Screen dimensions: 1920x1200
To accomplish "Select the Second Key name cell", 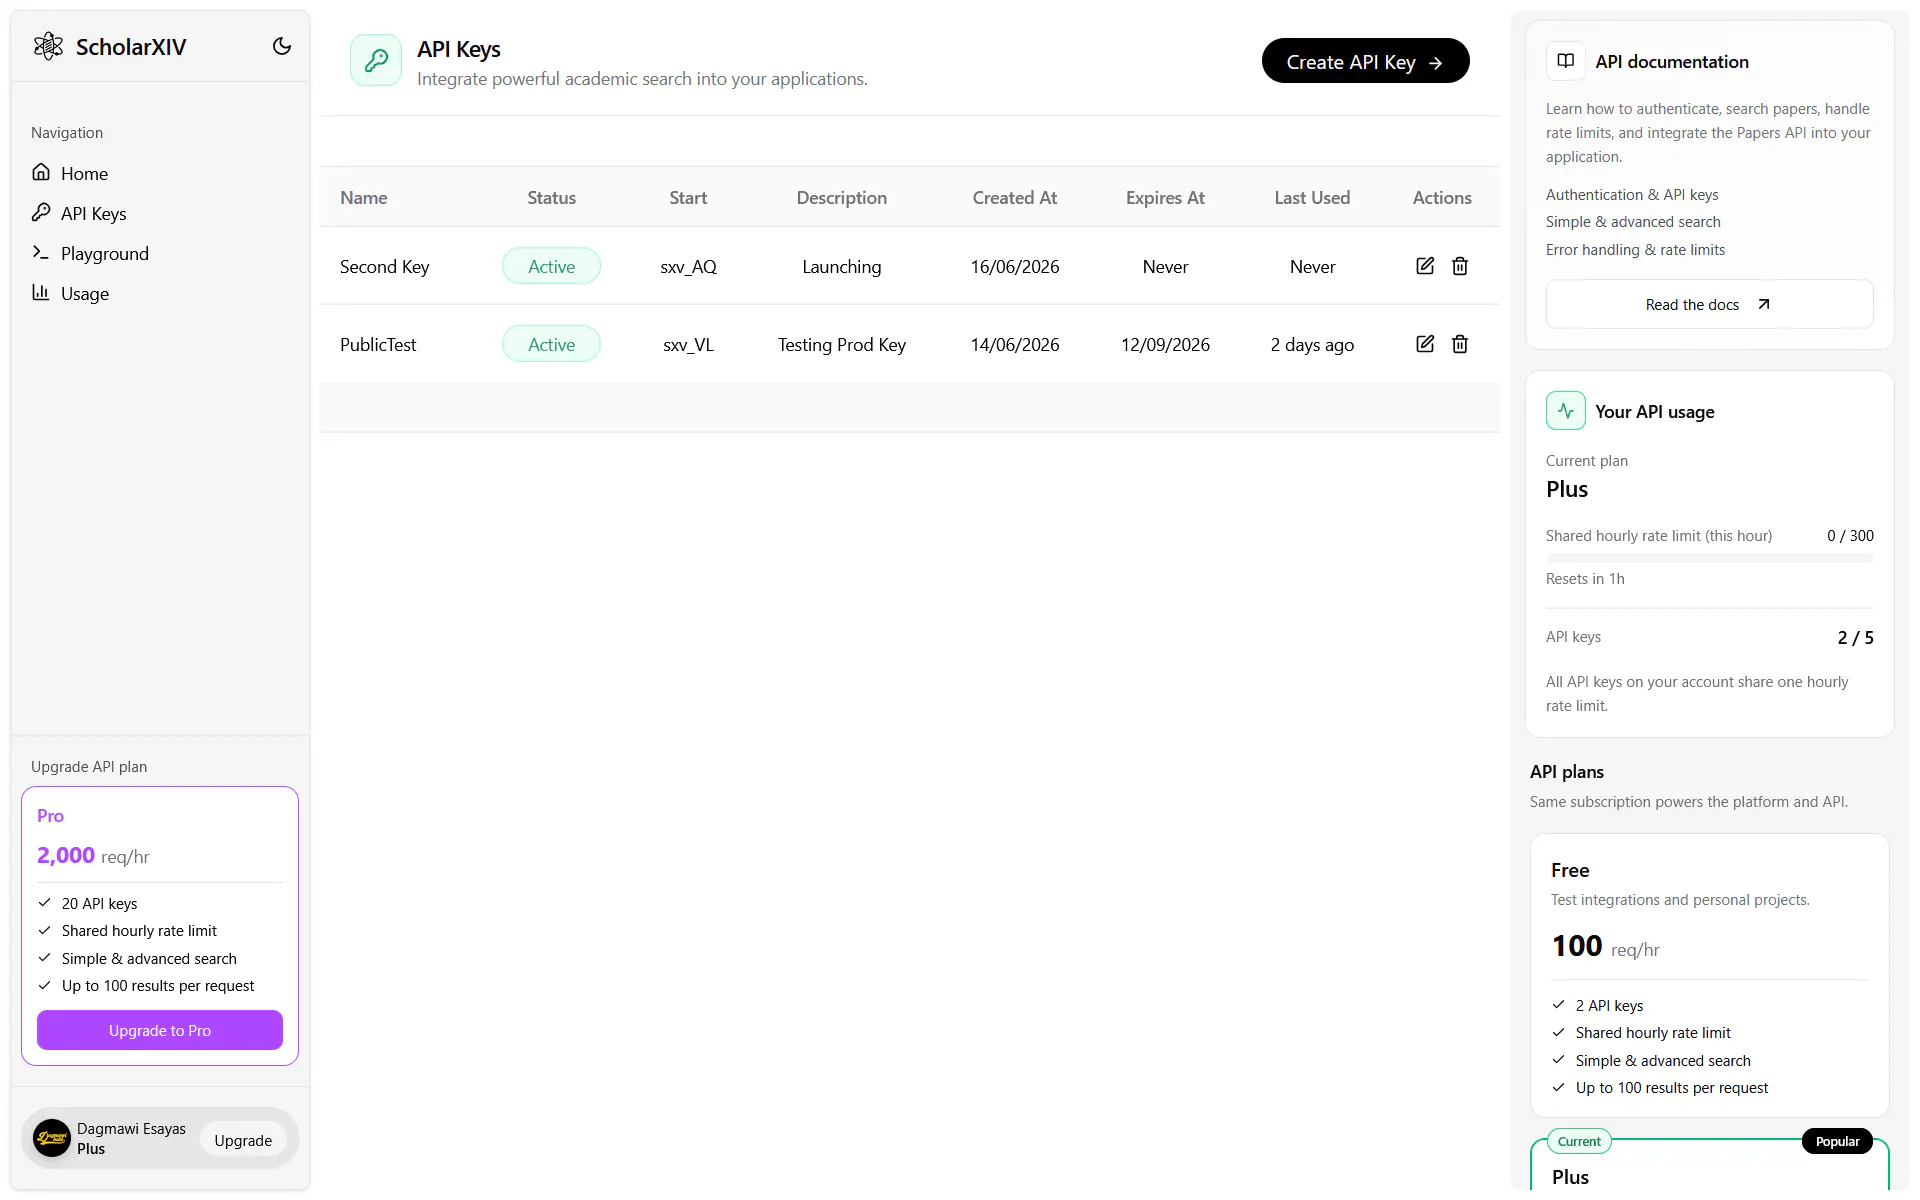I will click(384, 266).
